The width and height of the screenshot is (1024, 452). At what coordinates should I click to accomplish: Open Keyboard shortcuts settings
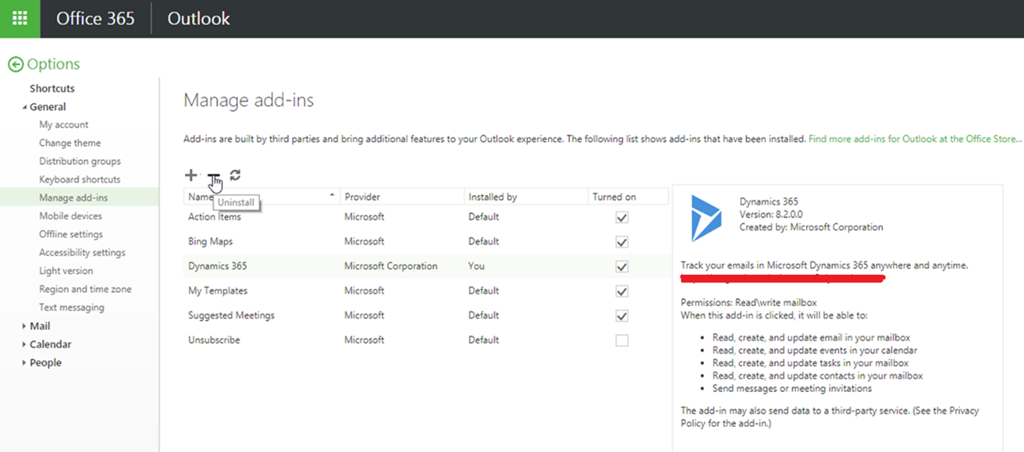[x=80, y=180]
